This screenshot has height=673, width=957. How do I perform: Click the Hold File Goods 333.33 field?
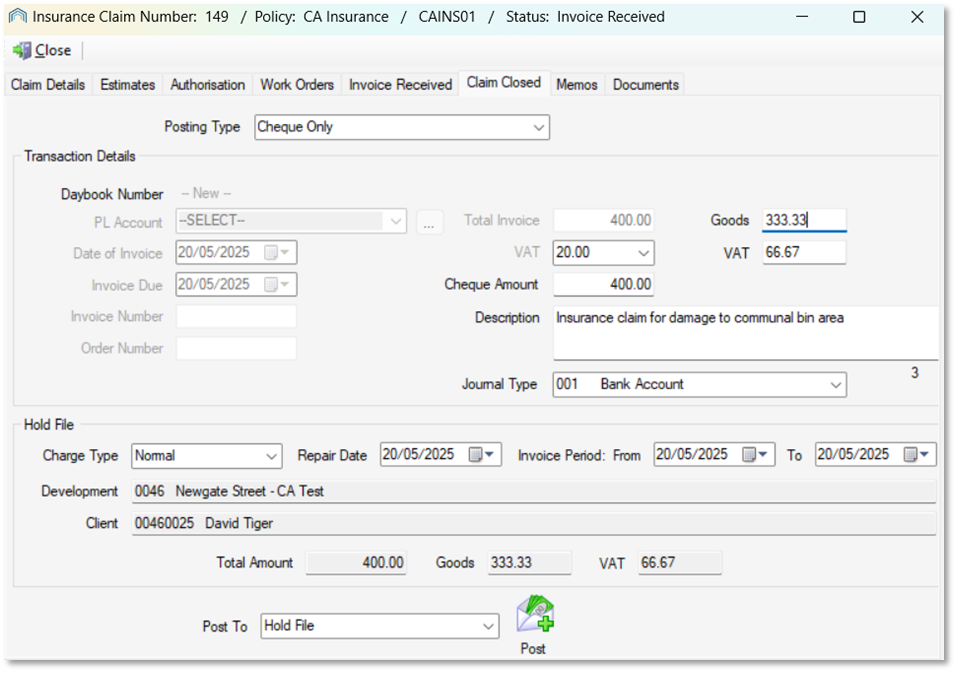(529, 563)
